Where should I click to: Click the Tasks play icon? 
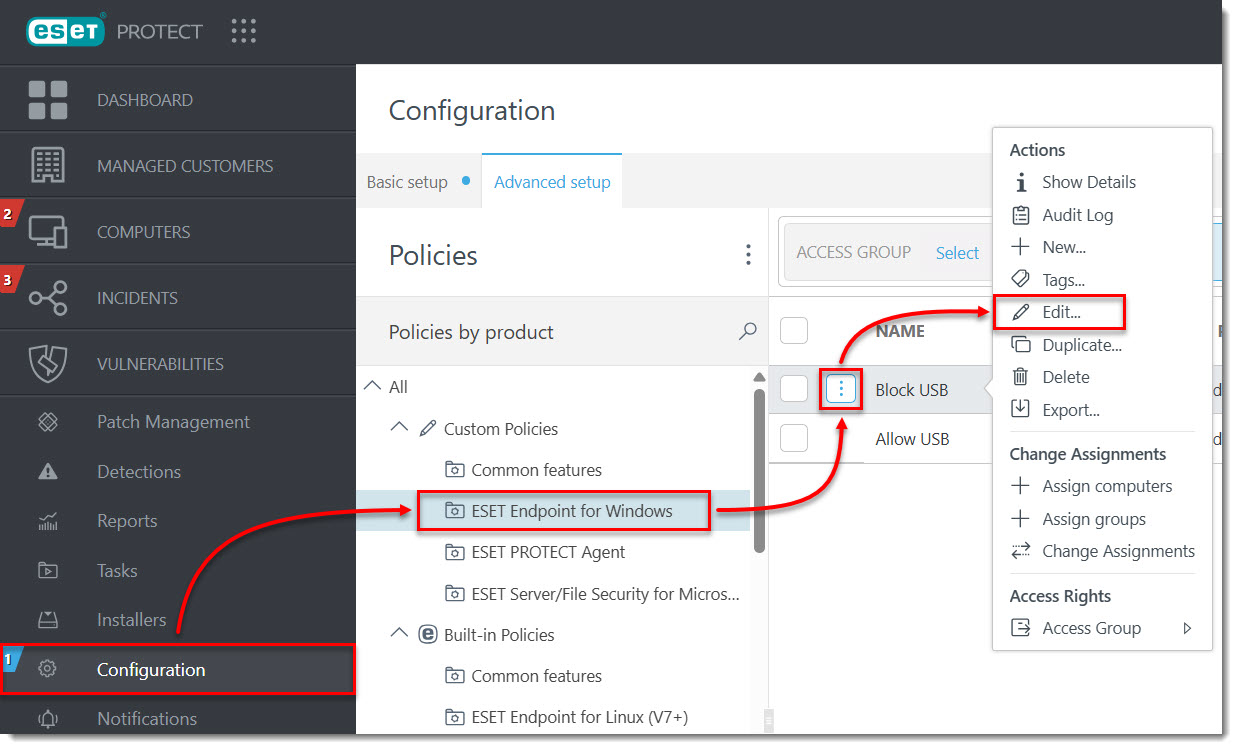point(48,571)
